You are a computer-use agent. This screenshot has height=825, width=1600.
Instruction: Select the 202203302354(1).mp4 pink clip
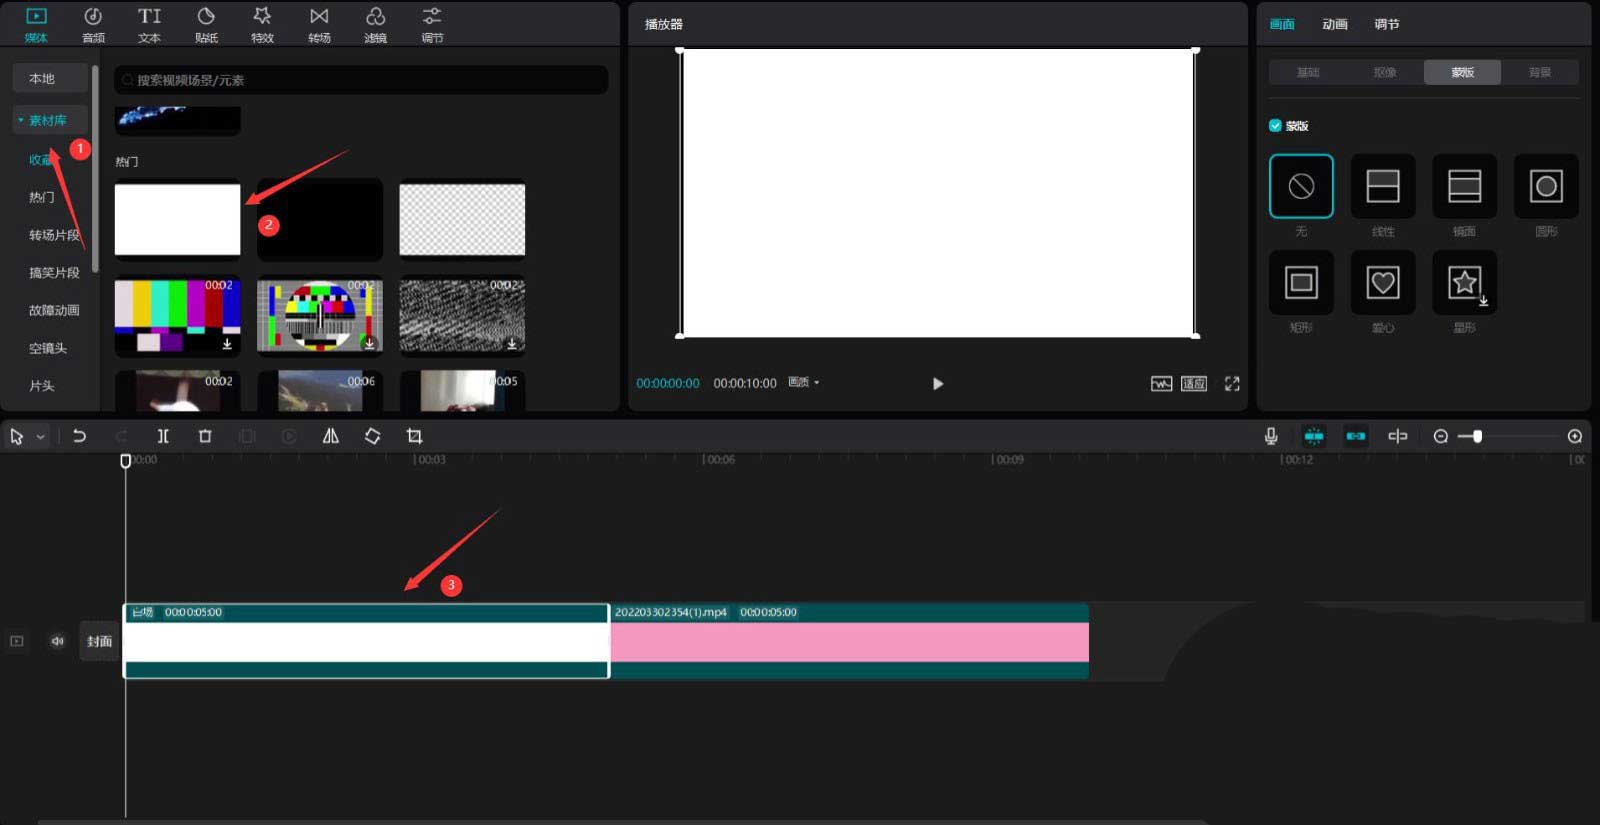coord(849,641)
